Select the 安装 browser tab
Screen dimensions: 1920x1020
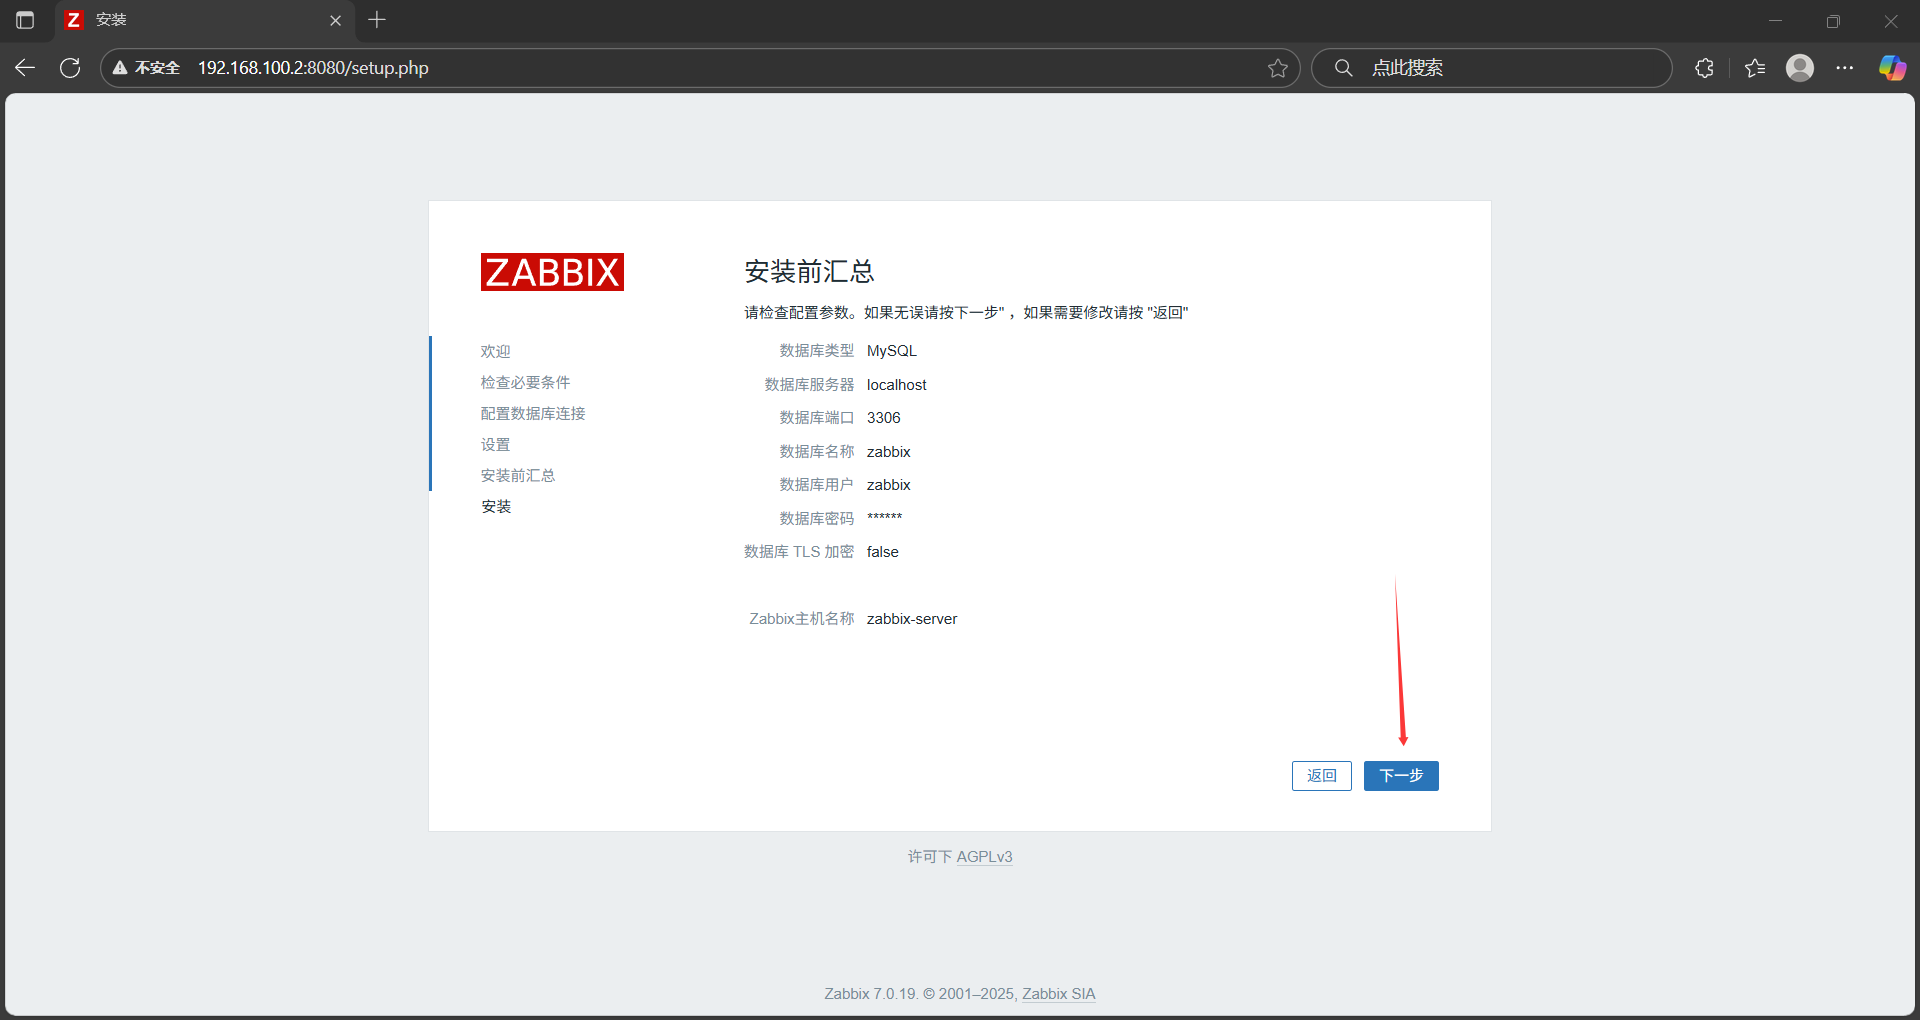pyautogui.click(x=205, y=20)
